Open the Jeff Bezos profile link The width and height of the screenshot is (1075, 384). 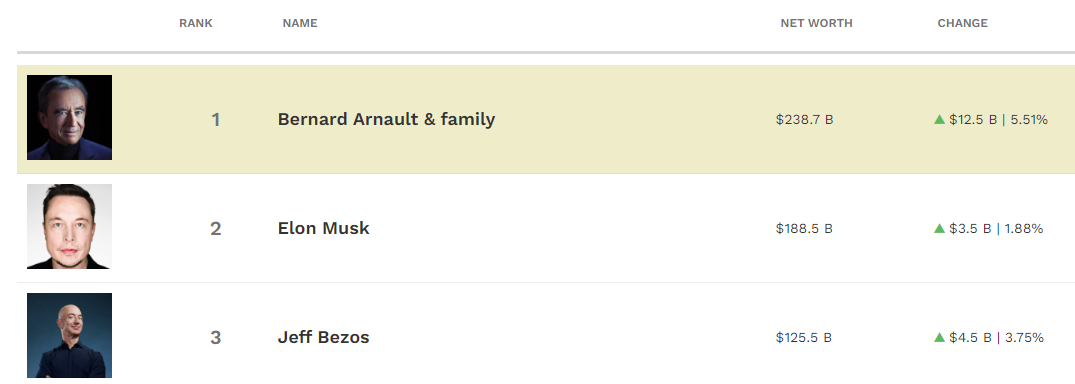coord(324,337)
